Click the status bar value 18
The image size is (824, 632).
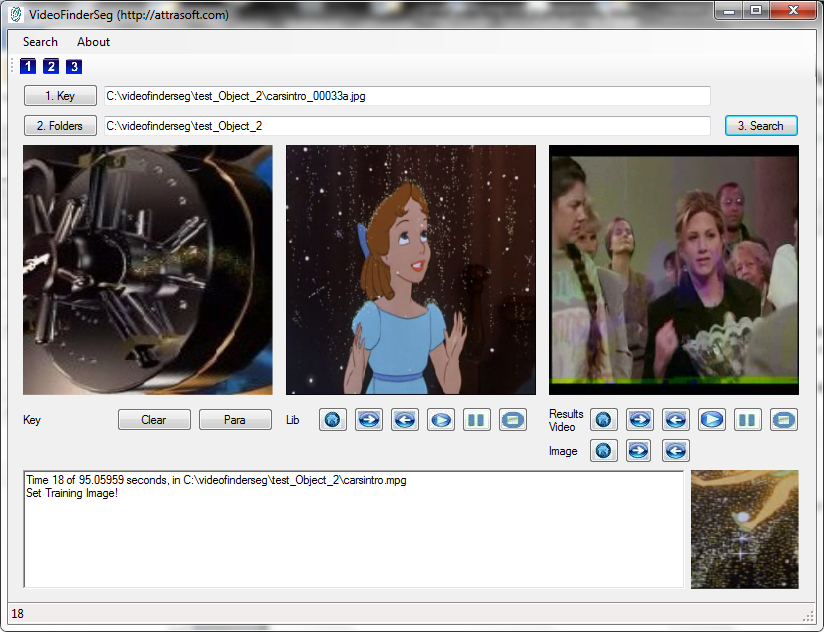click(x=17, y=614)
